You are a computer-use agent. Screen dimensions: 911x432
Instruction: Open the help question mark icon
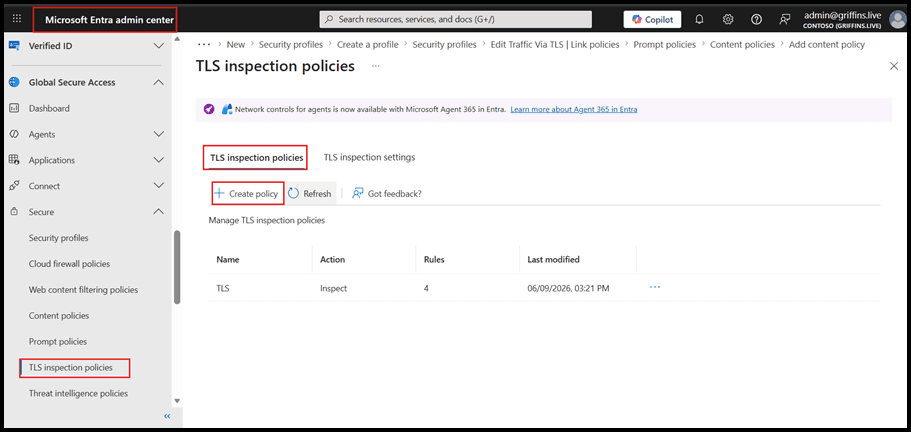click(x=756, y=19)
